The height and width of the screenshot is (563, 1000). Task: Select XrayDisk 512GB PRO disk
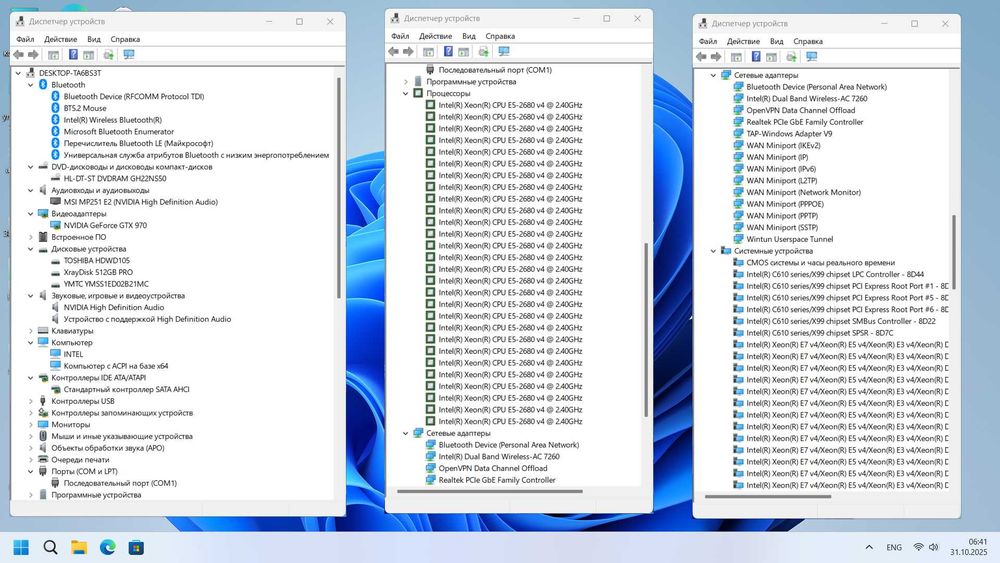(x=98, y=272)
